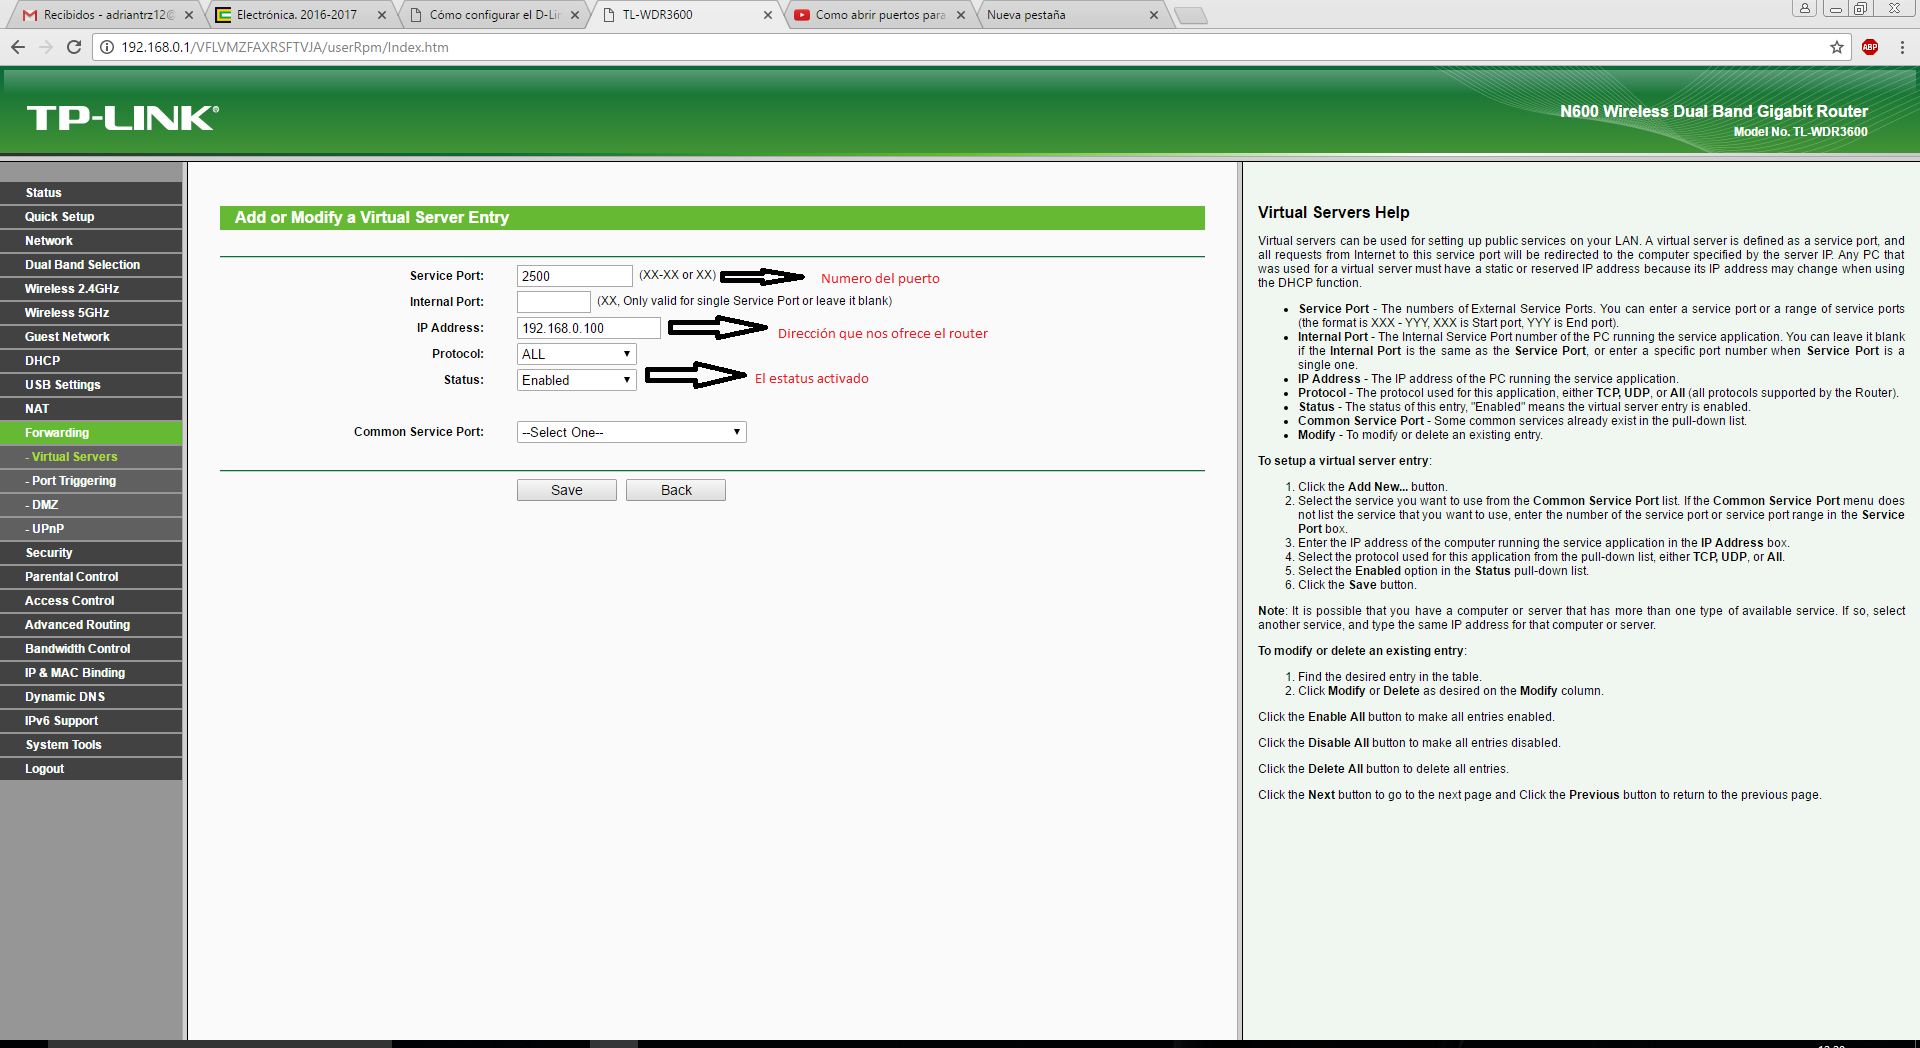The image size is (1920, 1048).
Task: Open Advanced Routing menu
Action: pos(91,625)
